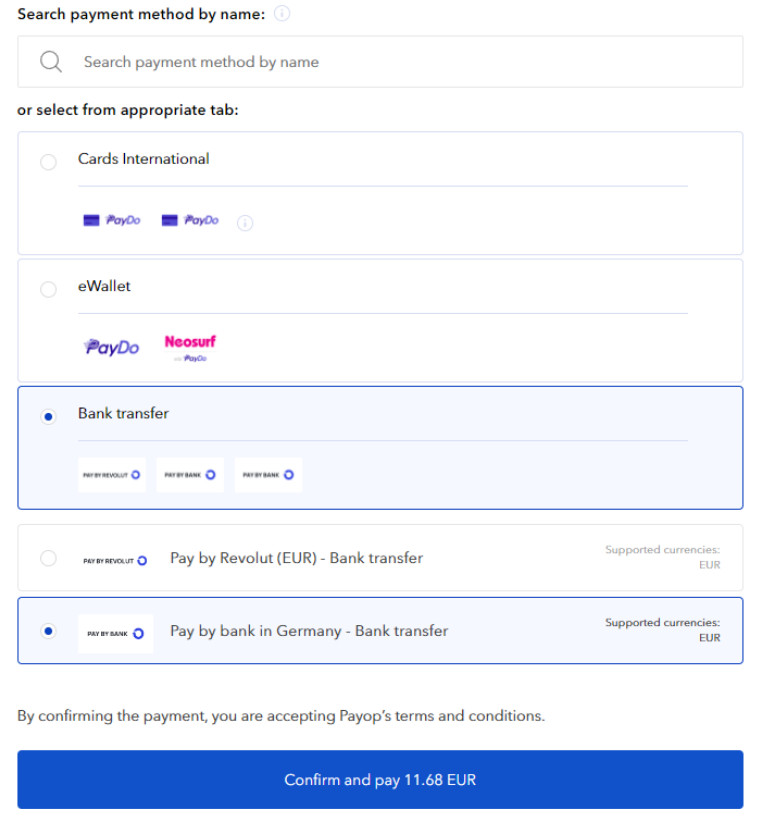Open info icon next to PayDo cards
The height and width of the screenshot is (833, 765).
click(x=245, y=223)
